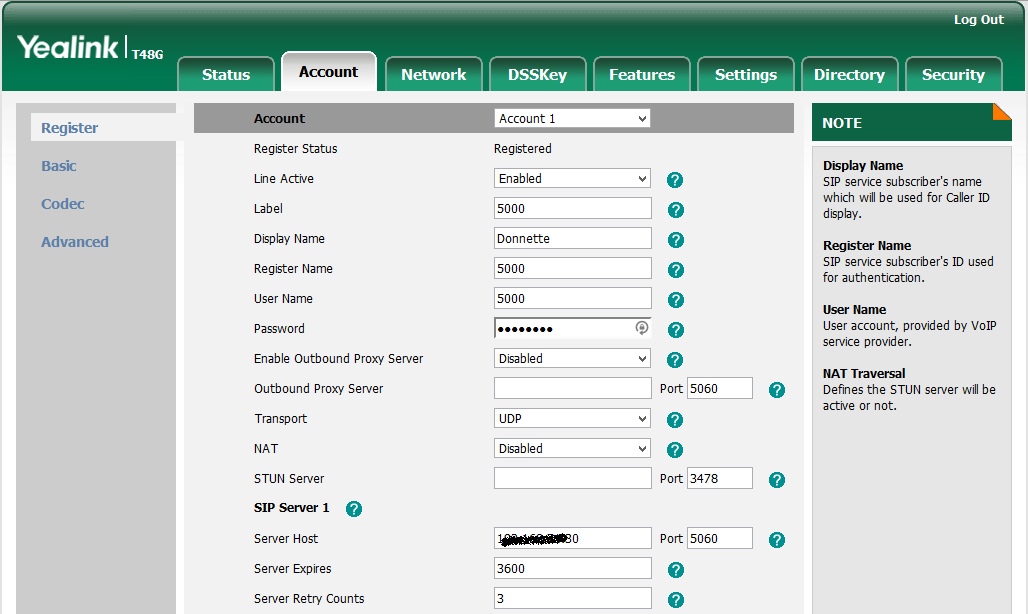Click the Server Host Port field
This screenshot has width=1028, height=614.
point(720,538)
